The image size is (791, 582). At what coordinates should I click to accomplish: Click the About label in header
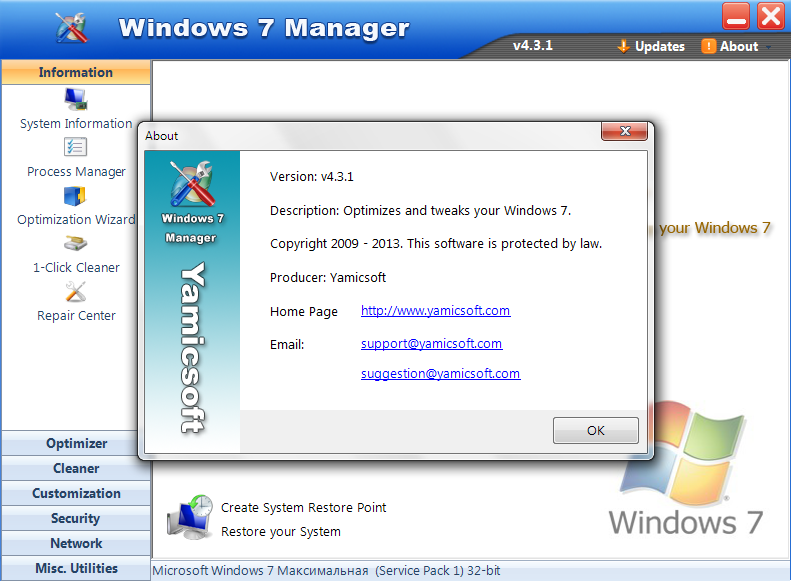tap(739, 46)
